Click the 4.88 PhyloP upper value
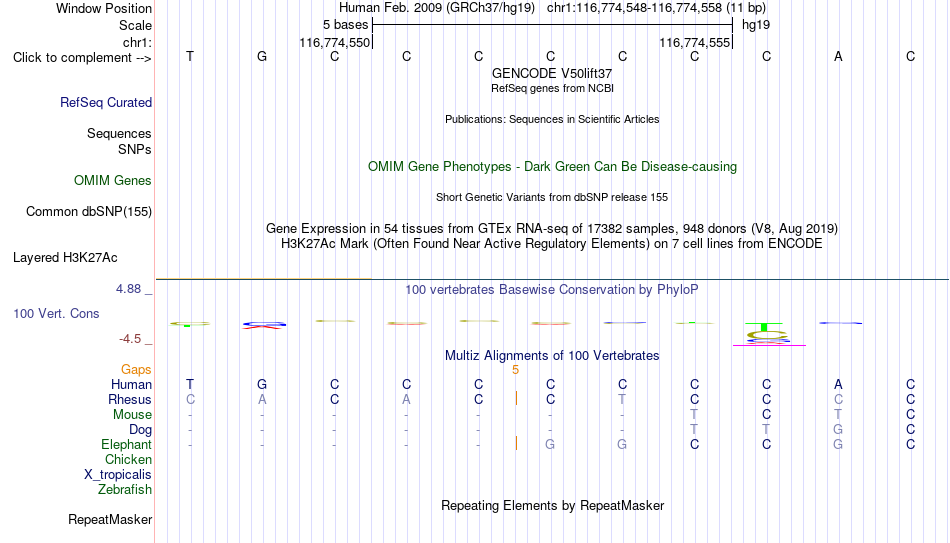950x543 pixels. coord(128,289)
